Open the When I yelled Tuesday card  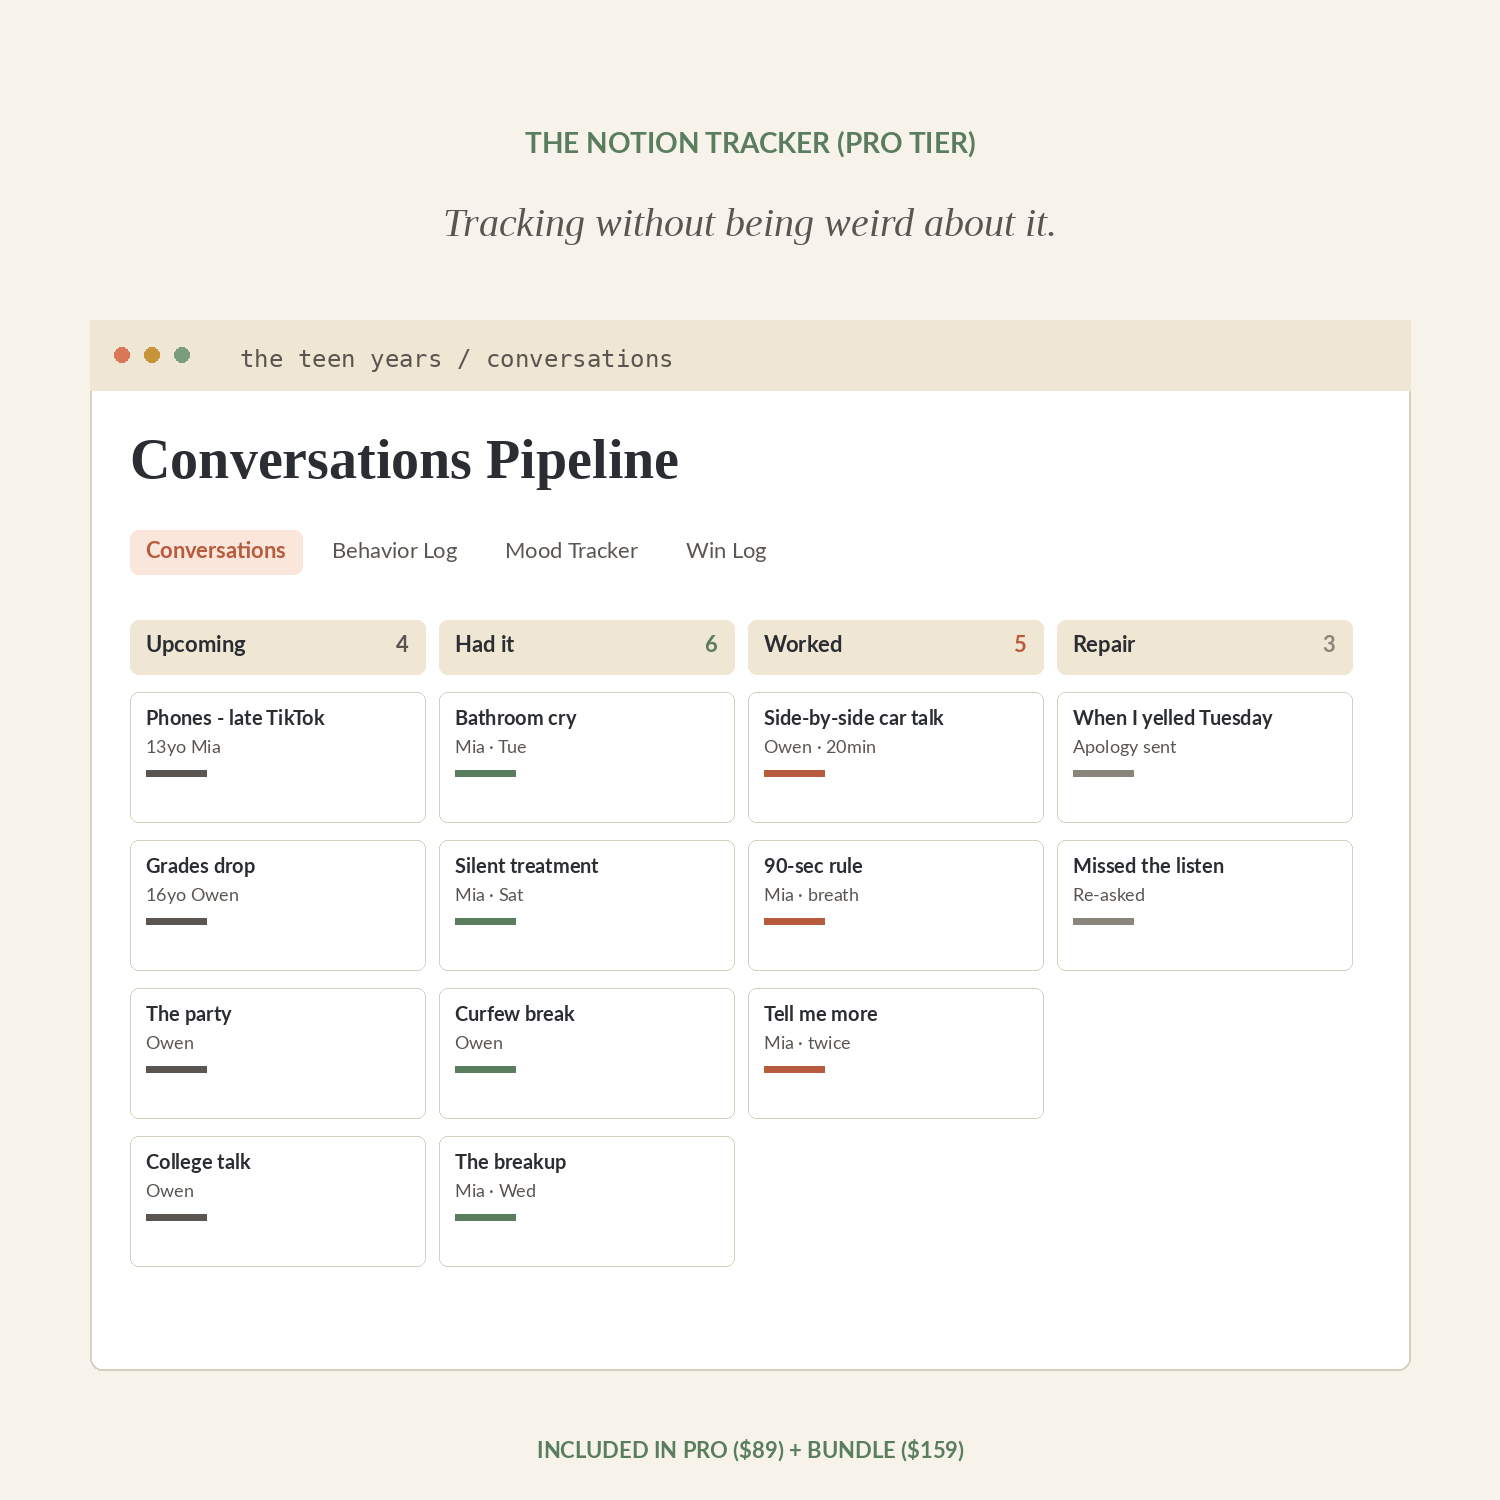1205,757
